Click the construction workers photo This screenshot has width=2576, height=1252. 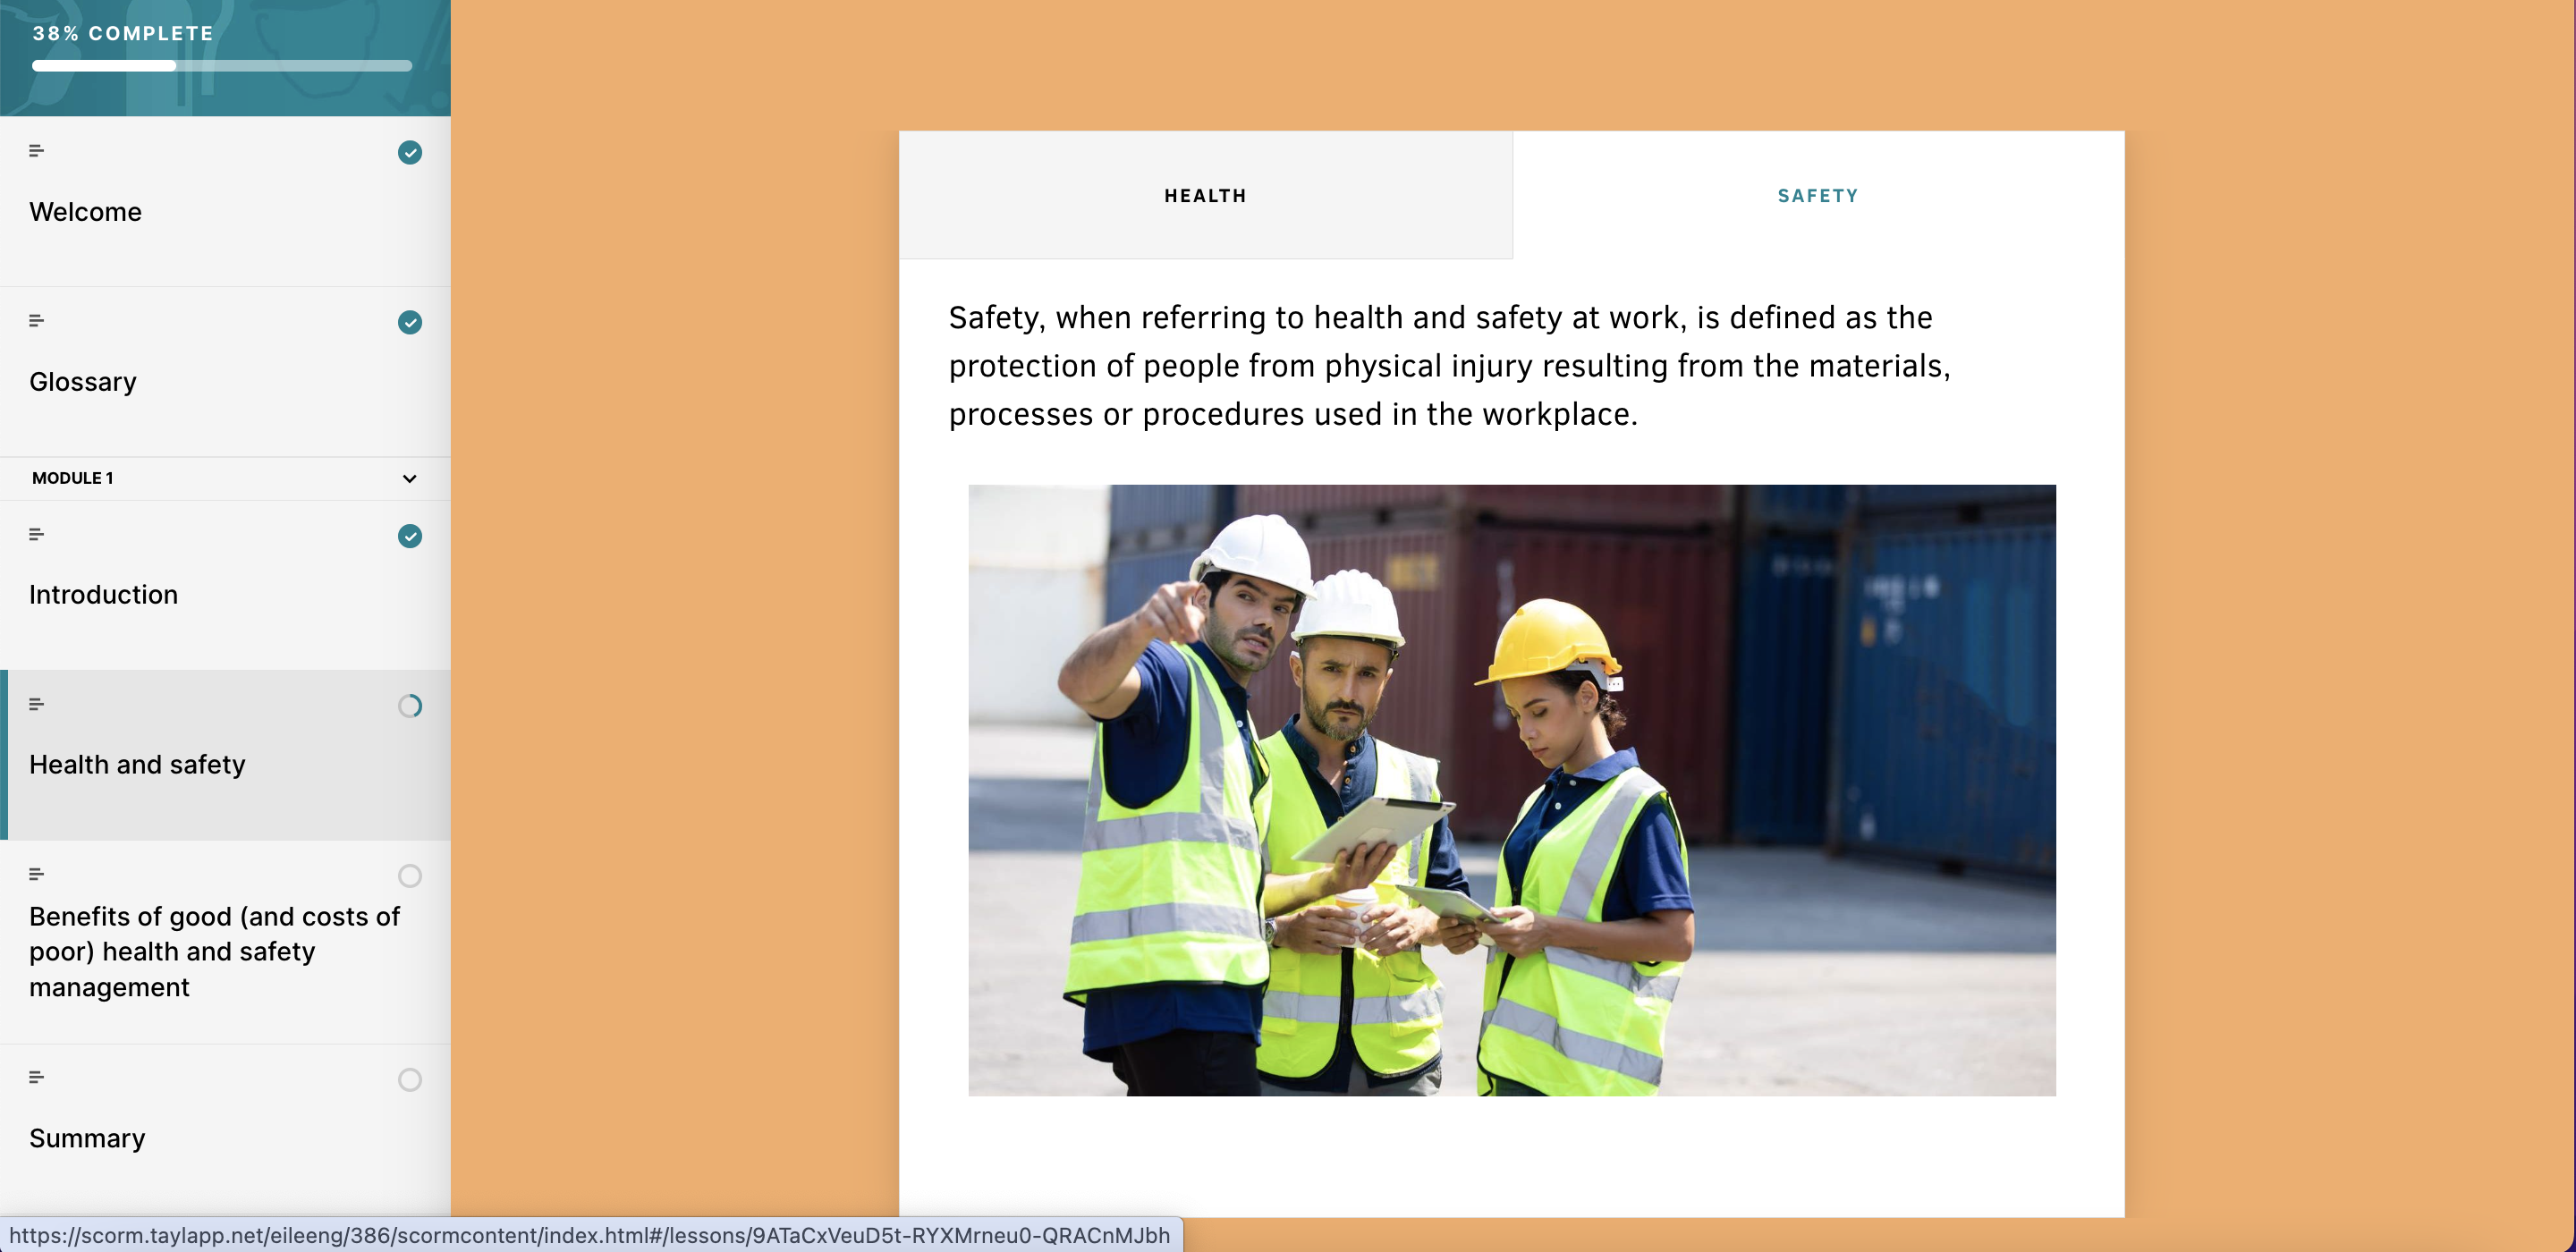point(1511,790)
